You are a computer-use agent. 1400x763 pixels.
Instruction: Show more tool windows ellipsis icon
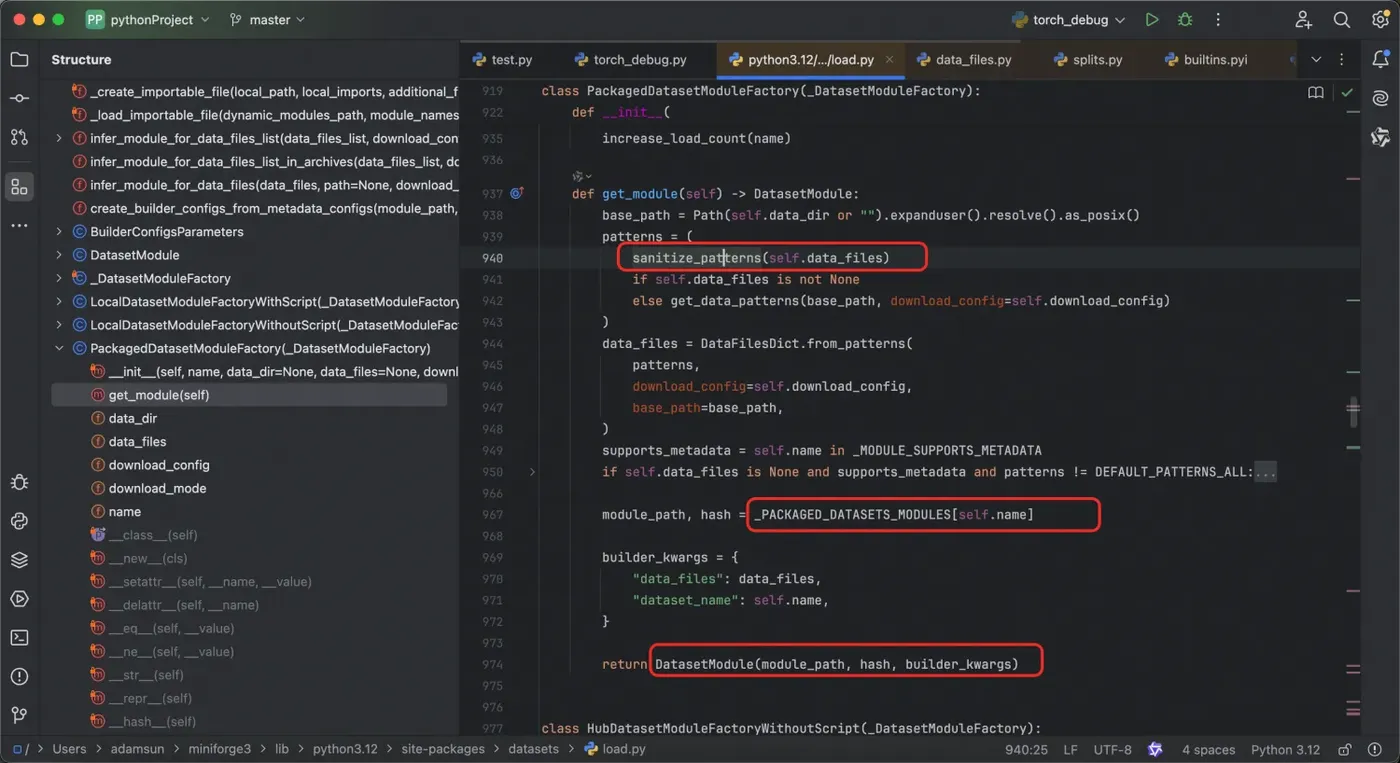click(19, 226)
